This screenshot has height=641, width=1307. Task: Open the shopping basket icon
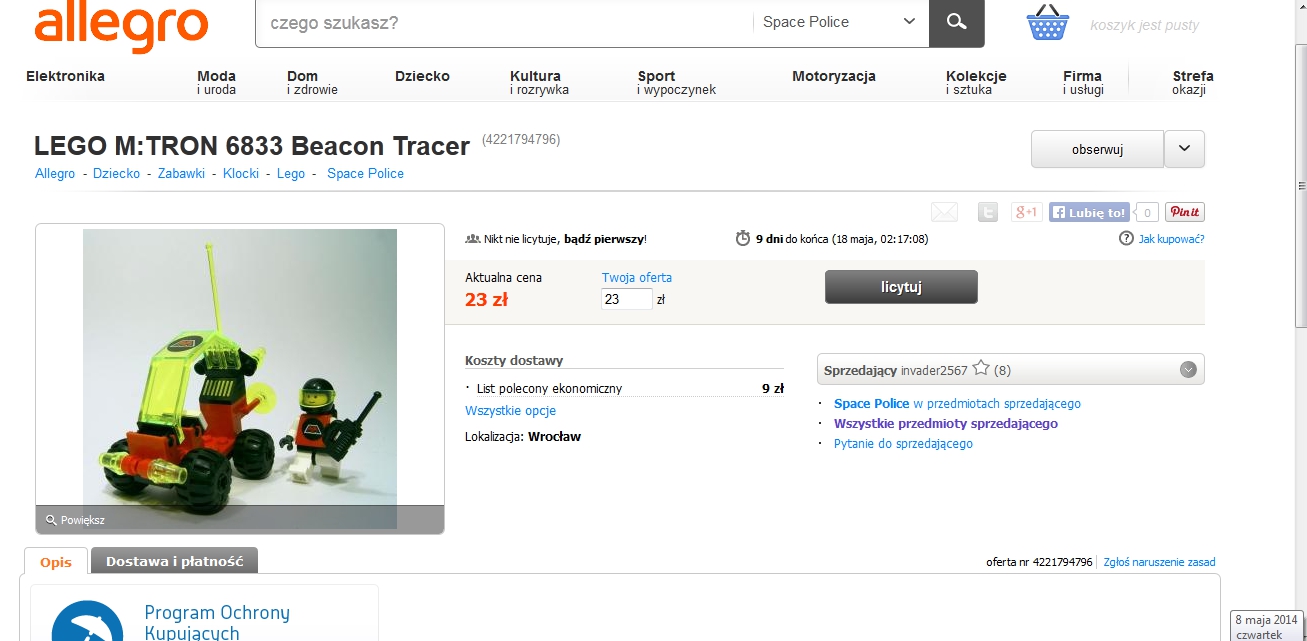click(1048, 23)
